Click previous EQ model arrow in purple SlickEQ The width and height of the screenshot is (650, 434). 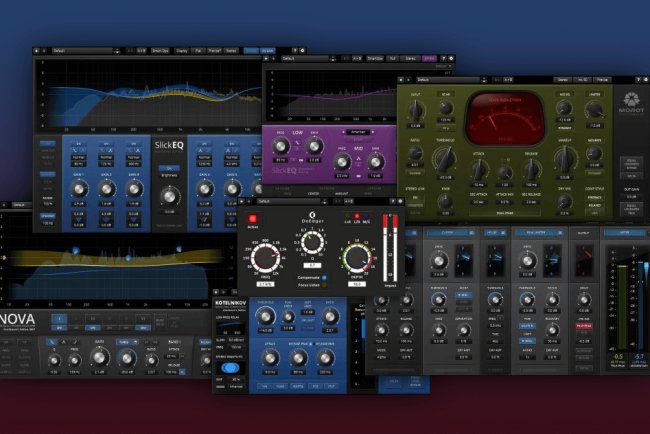343,132
